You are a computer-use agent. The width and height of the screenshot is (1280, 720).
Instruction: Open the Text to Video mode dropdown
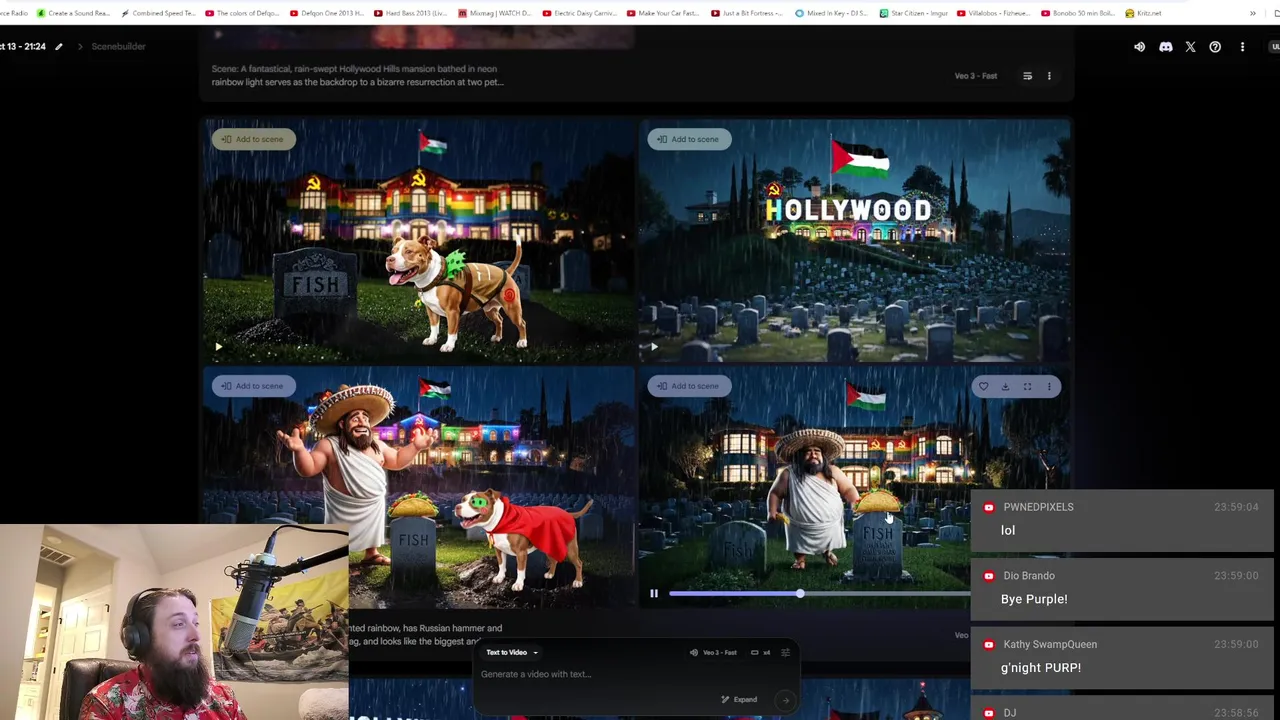click(512, 653)
